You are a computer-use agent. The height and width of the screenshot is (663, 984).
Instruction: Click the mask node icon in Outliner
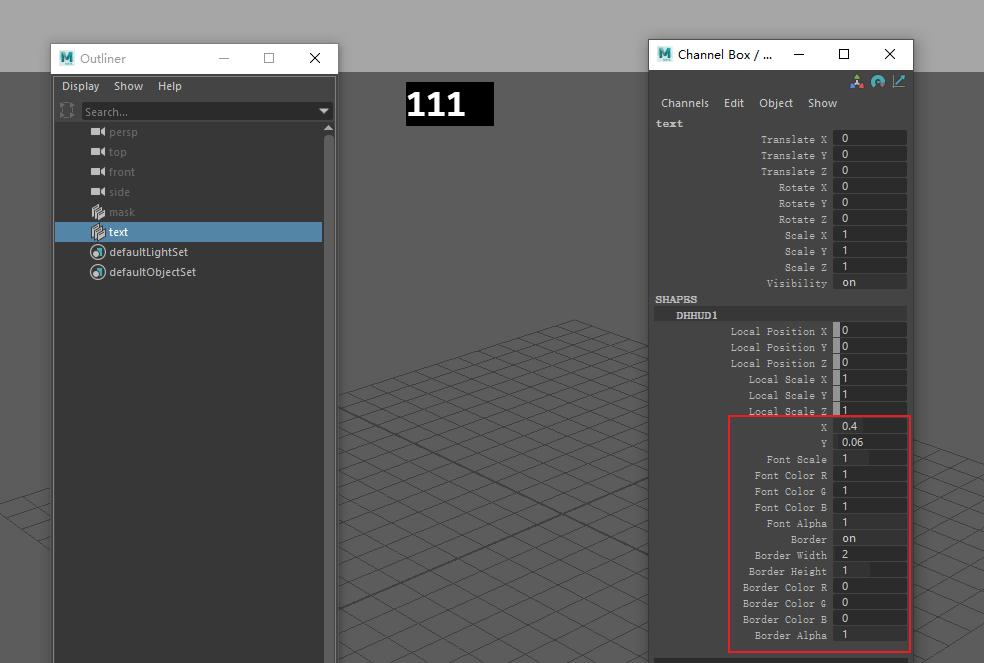[x=98, y=212]
